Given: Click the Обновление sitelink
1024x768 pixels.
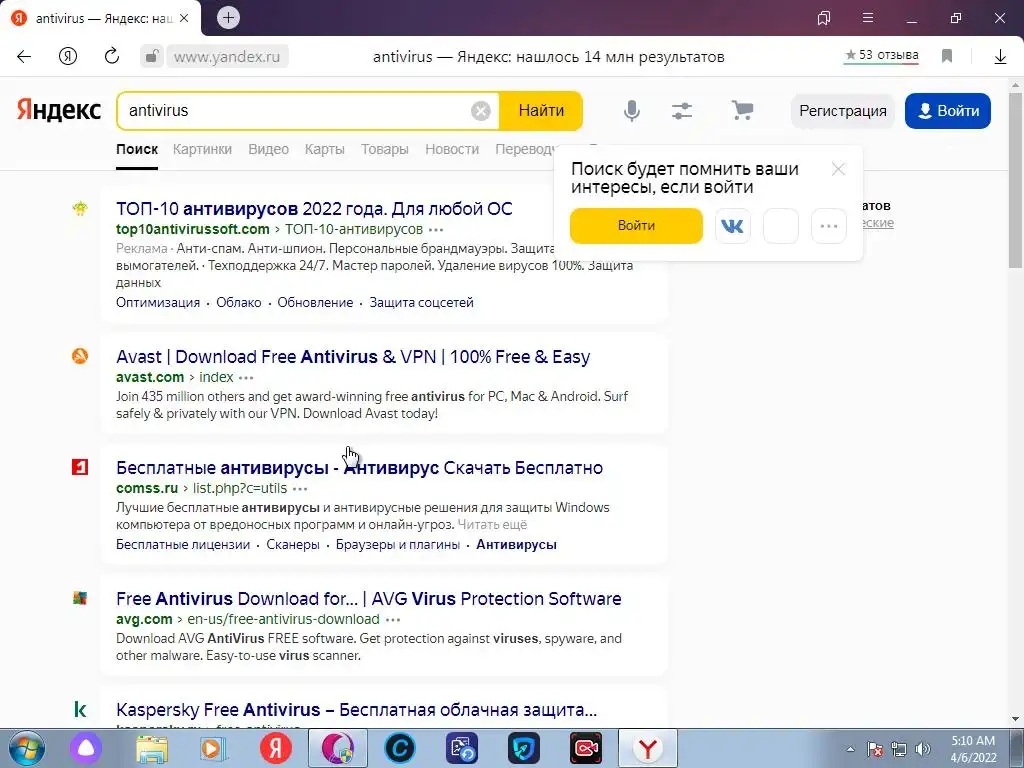Looking at the screenshot, I should (x=315, y=302).
